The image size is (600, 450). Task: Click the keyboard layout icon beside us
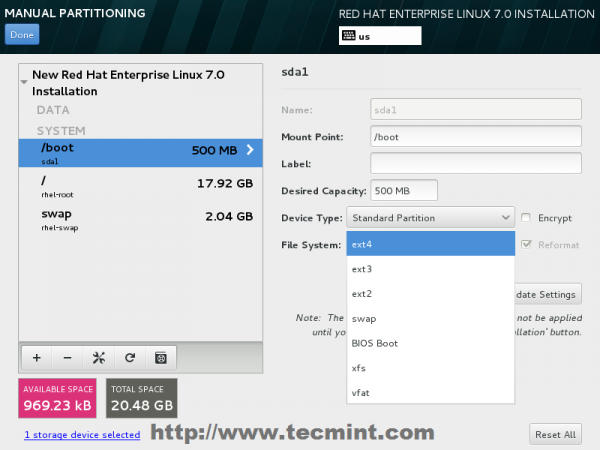tap(349, 36)
